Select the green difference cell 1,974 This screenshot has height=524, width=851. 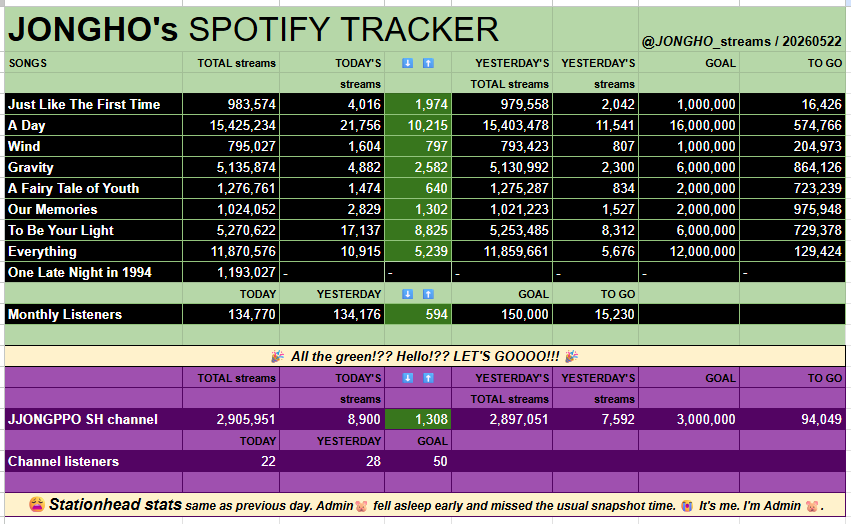(418, 104)
